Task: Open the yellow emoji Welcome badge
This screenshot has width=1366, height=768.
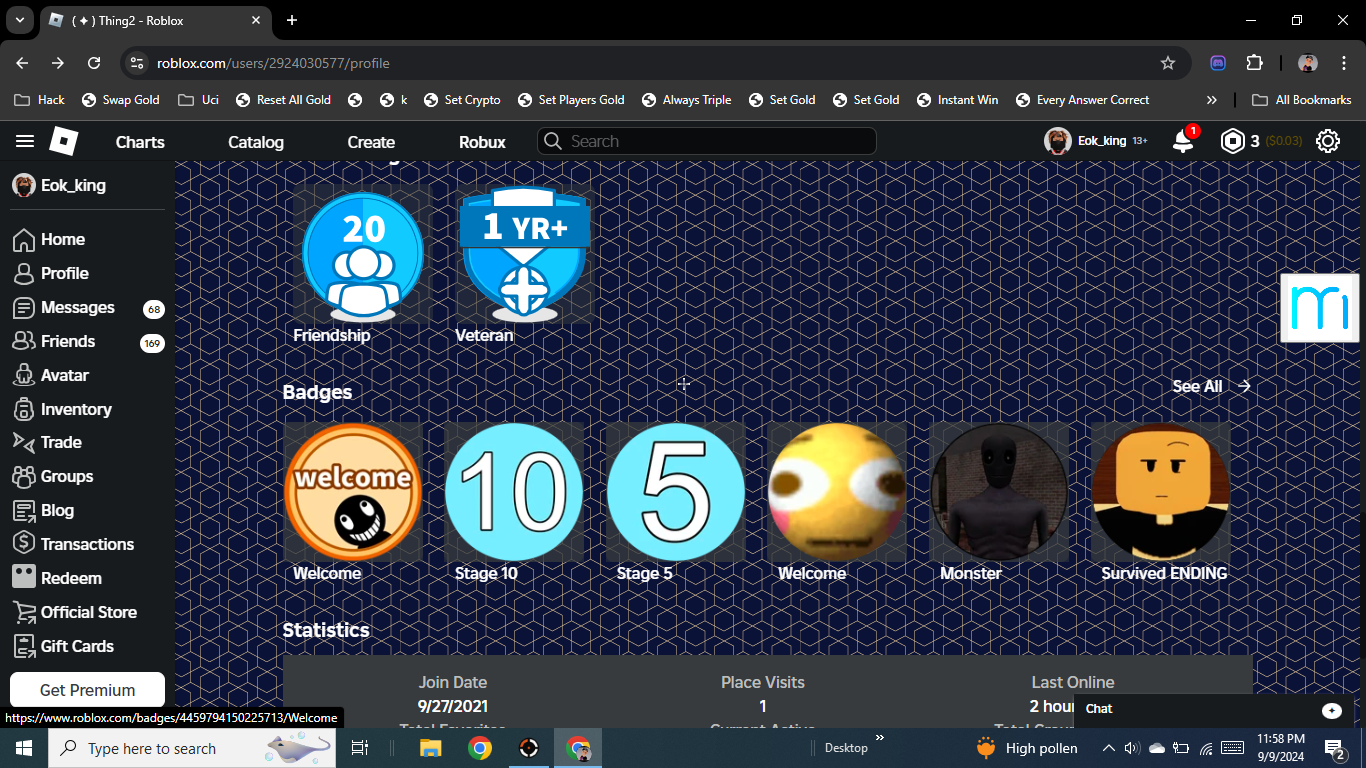Action: click(837, 492)
